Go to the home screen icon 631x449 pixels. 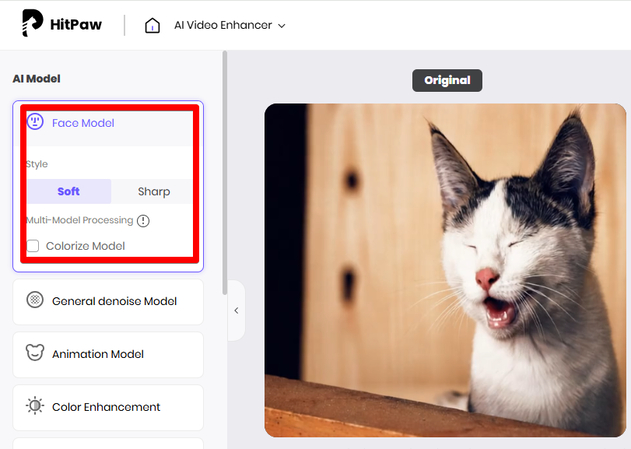152,25
